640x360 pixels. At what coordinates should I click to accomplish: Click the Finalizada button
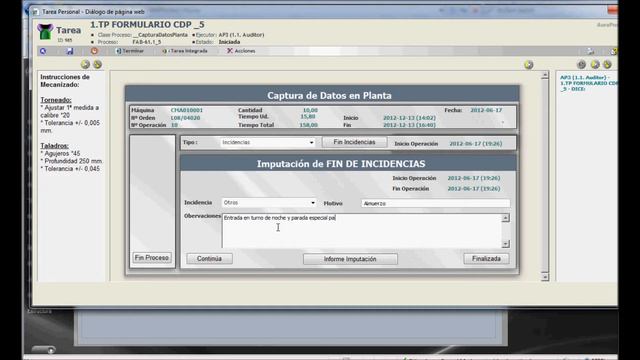[x=486, y=259]
